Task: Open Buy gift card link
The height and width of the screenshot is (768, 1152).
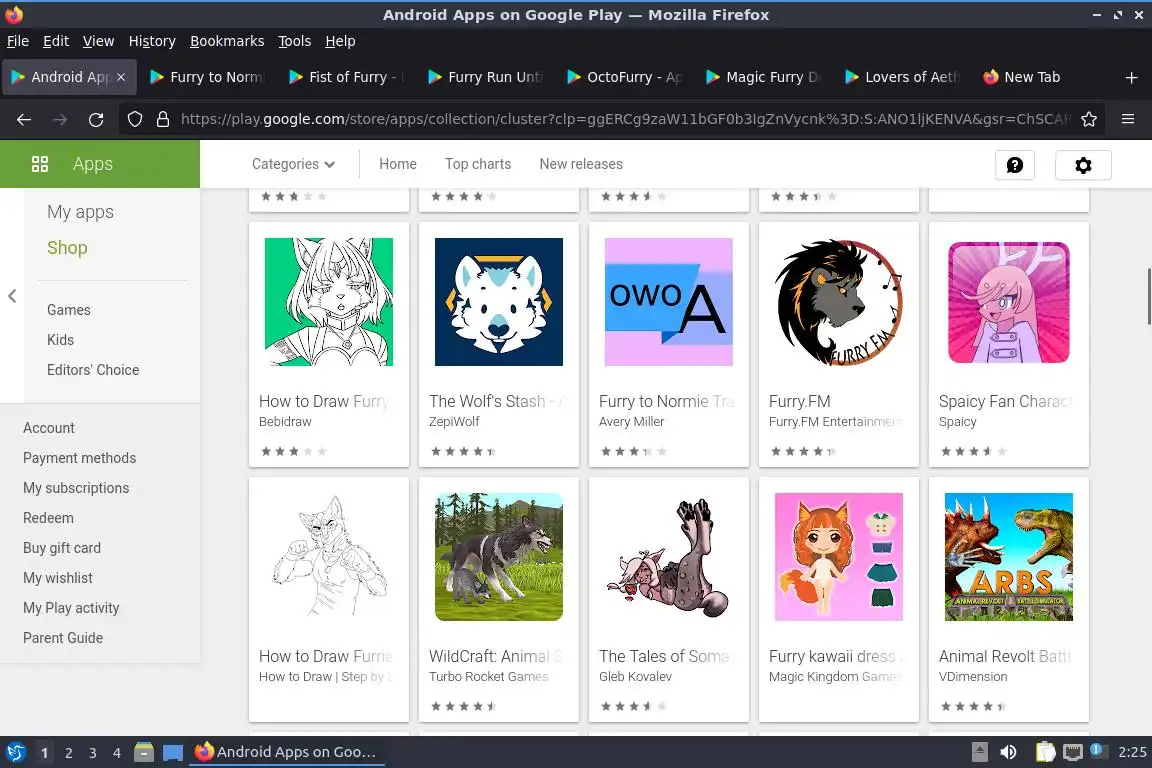Action: pos(62,548)
